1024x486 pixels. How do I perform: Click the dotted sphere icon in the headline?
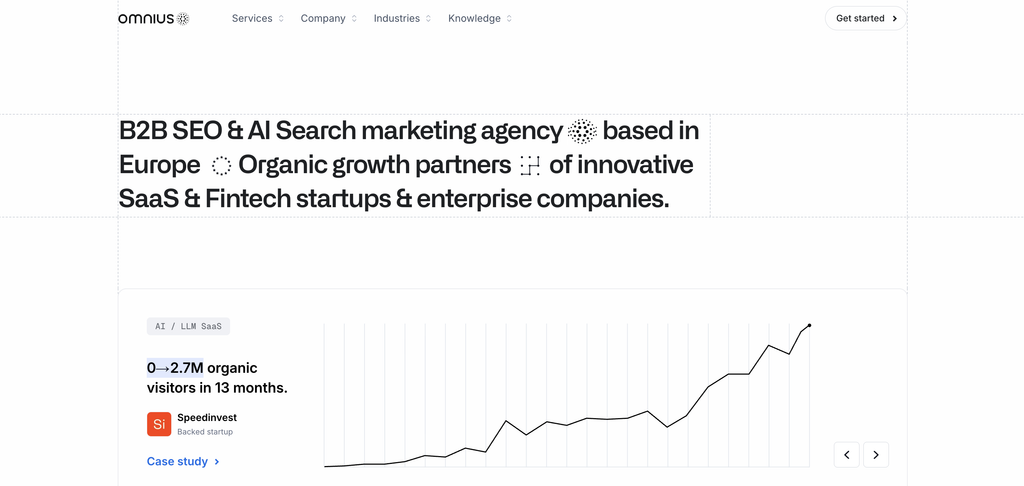[x=583, y=131]
